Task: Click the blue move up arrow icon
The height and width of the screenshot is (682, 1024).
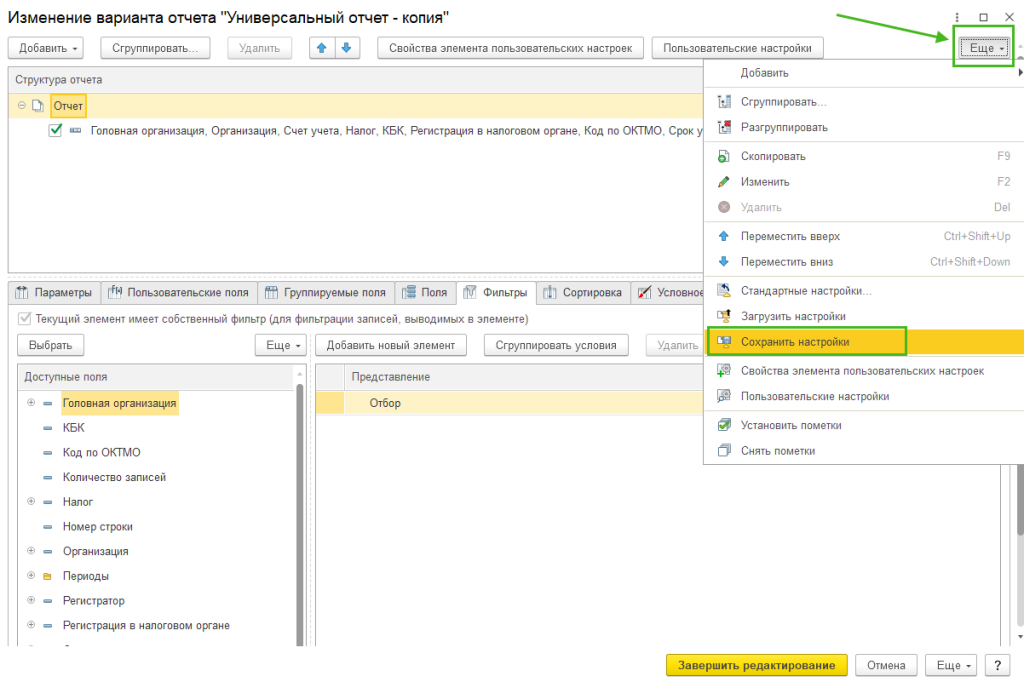Action: pyautogui.click(x=322, y=48)
